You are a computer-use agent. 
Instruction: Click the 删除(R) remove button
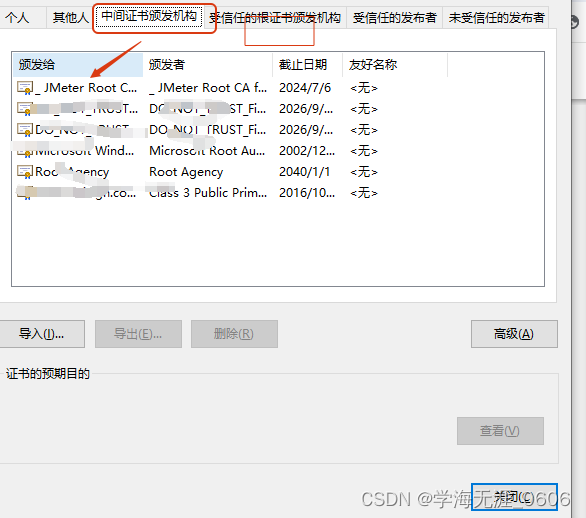pos(234,334)
